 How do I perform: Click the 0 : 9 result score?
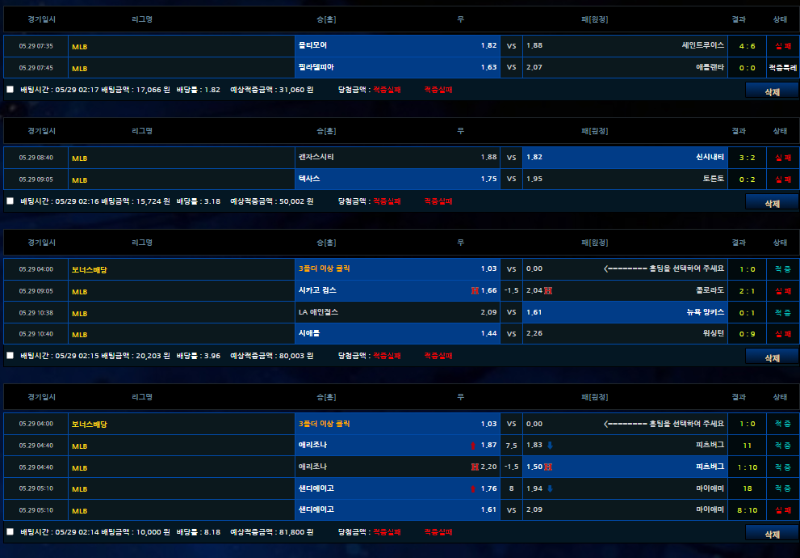click(747, 334)
